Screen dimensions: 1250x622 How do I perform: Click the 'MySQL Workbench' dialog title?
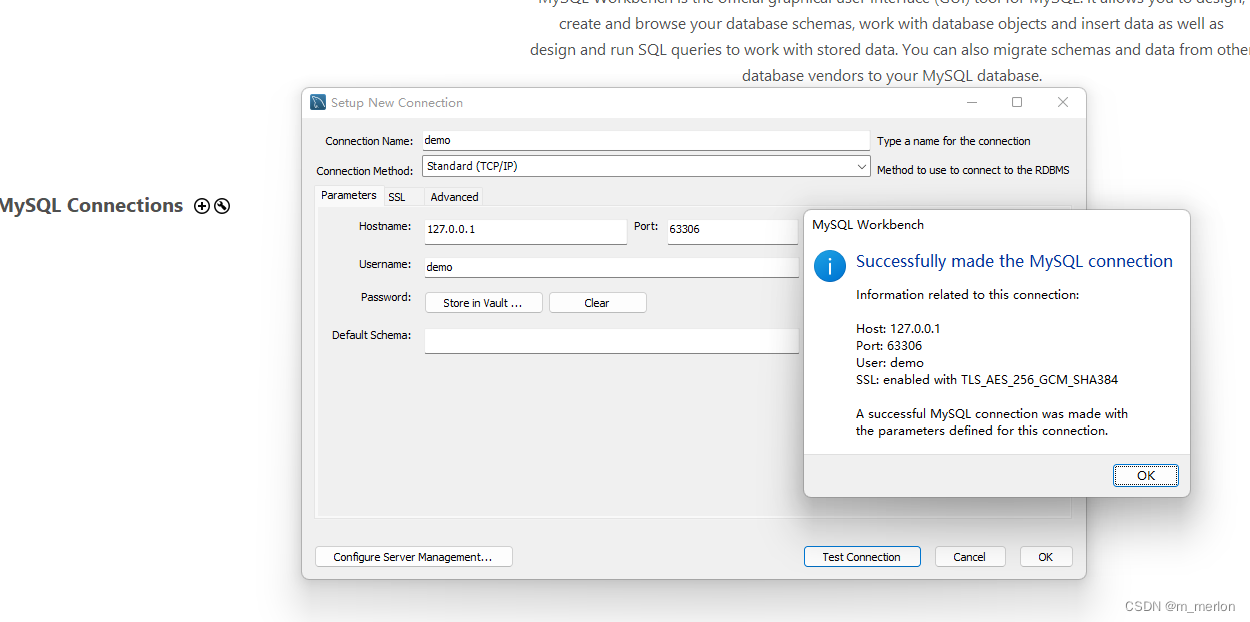pyautogui.click(x=868, y=225)
